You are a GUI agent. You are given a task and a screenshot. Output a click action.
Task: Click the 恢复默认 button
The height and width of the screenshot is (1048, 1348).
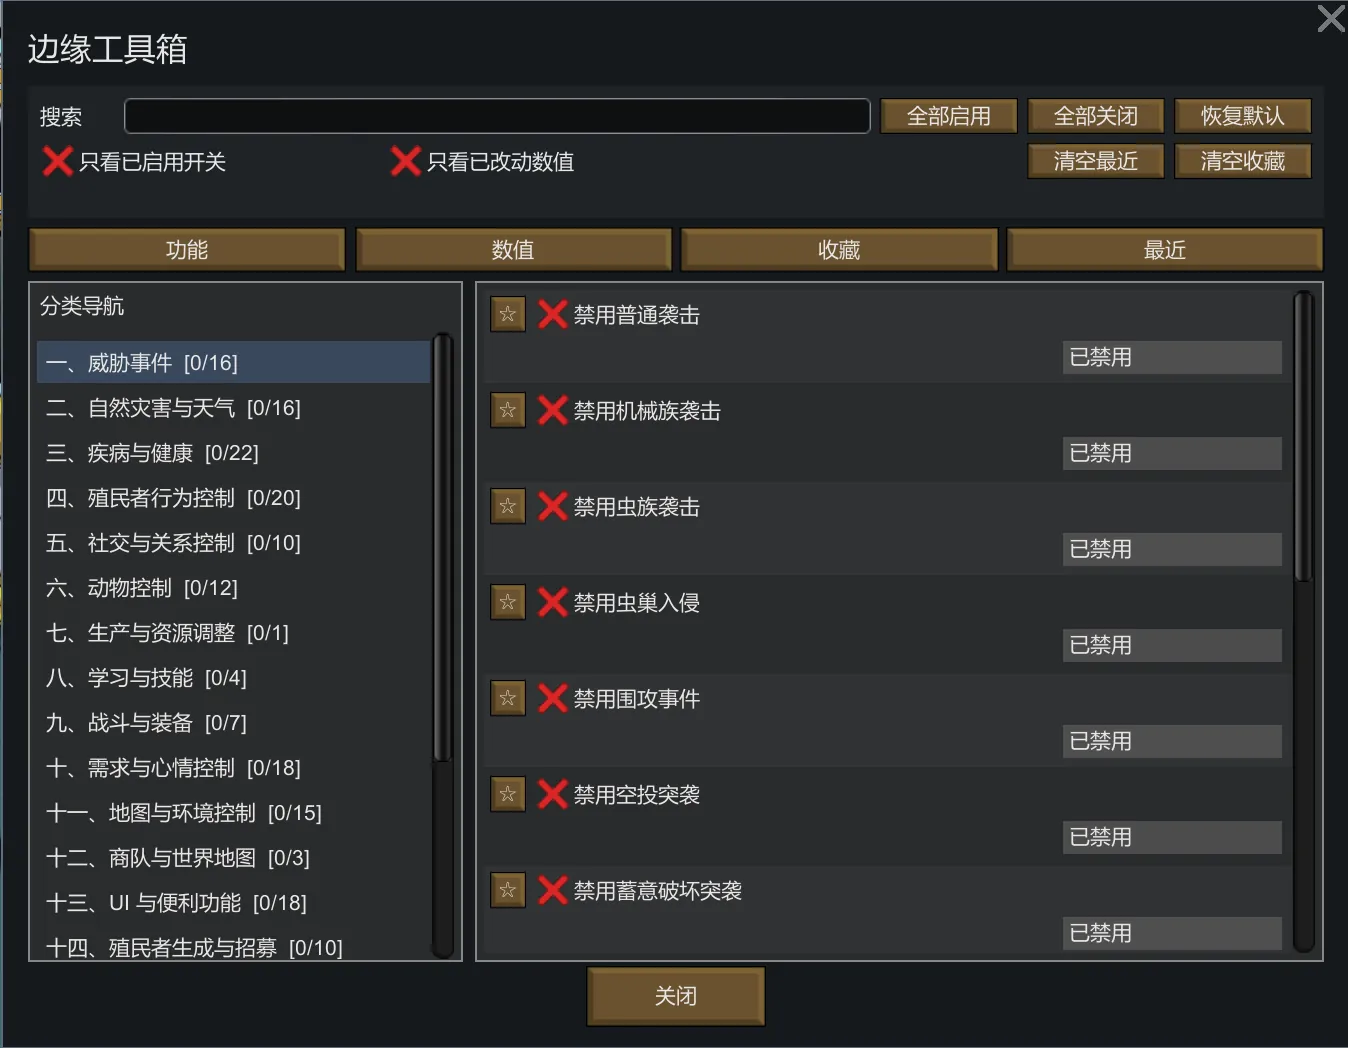[1242, 116]
